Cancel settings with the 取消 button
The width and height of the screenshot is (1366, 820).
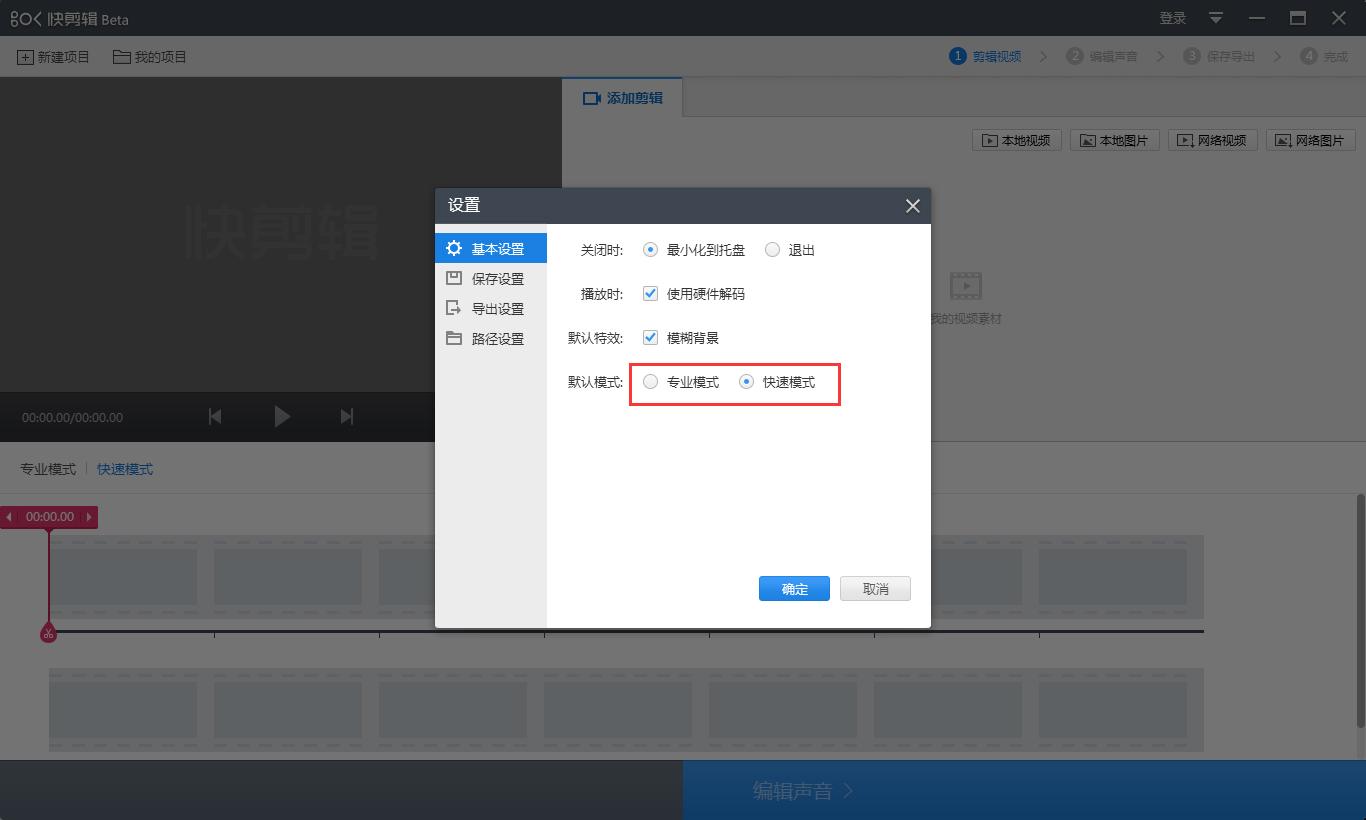875,588
